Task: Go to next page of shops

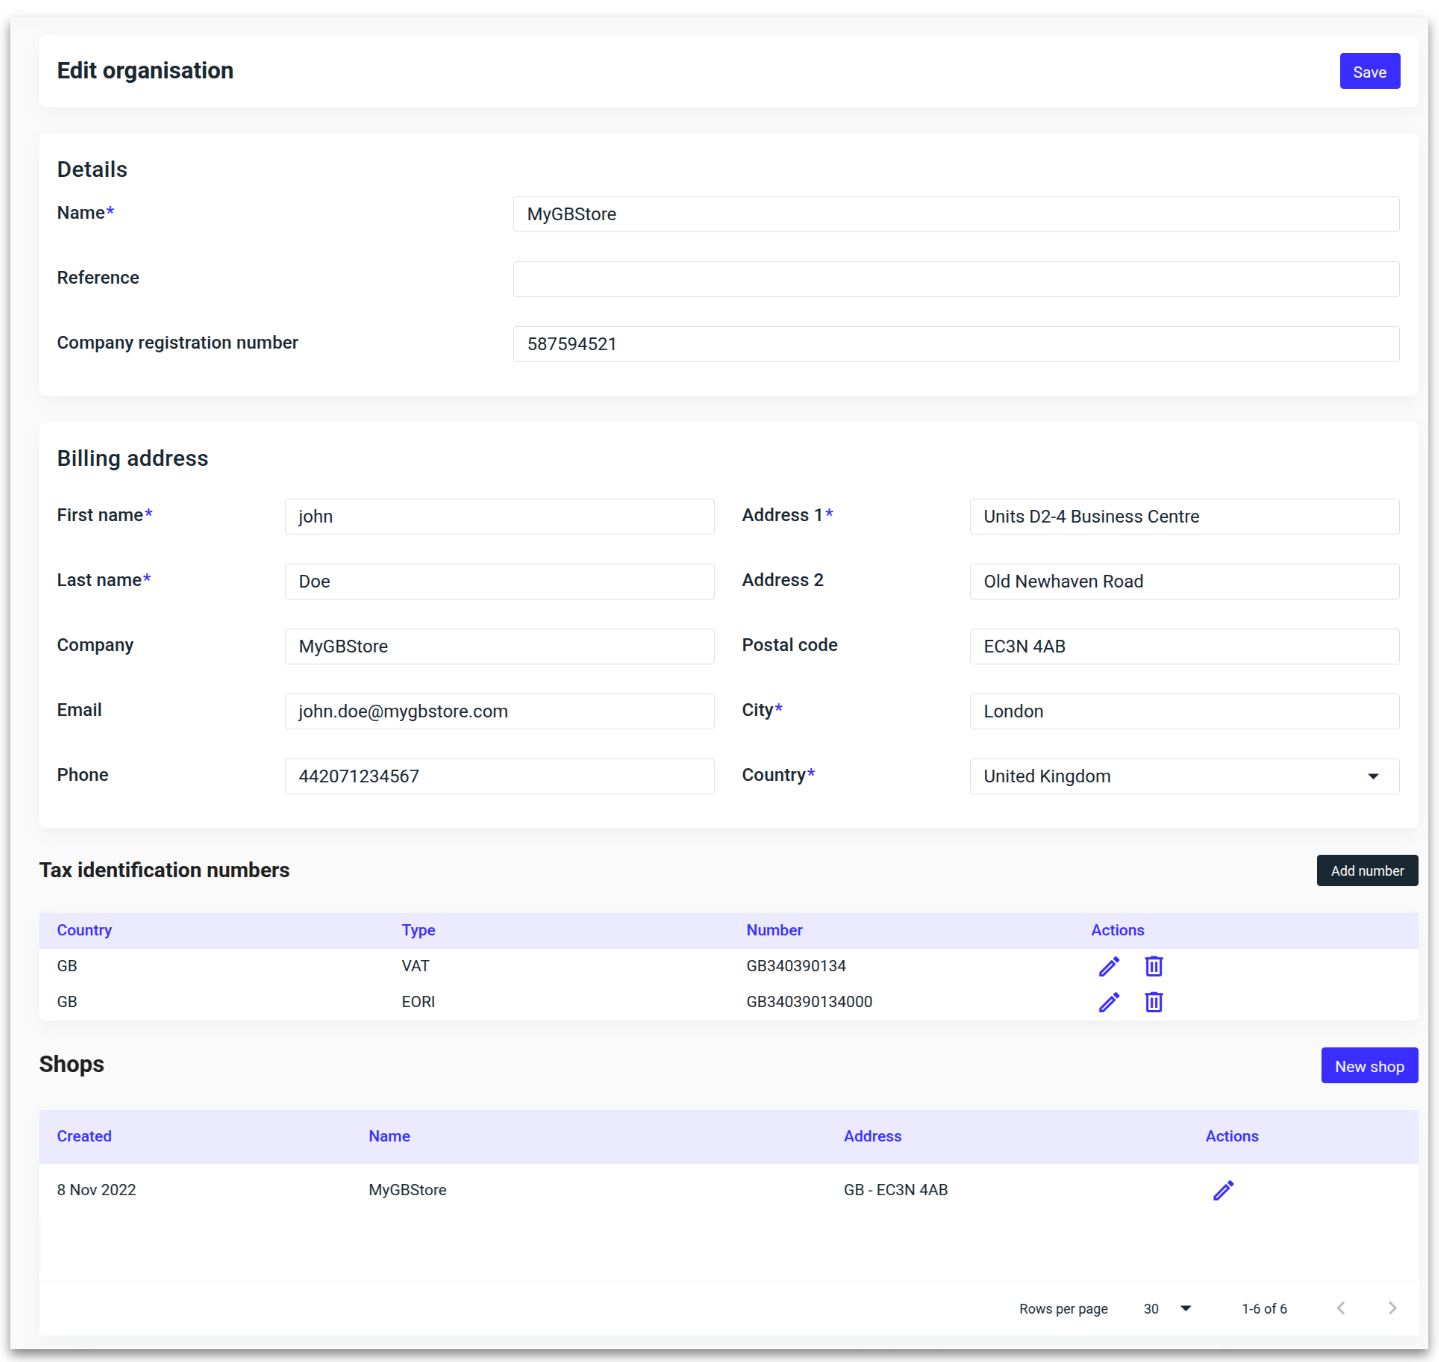Action: point(1392,1308)
